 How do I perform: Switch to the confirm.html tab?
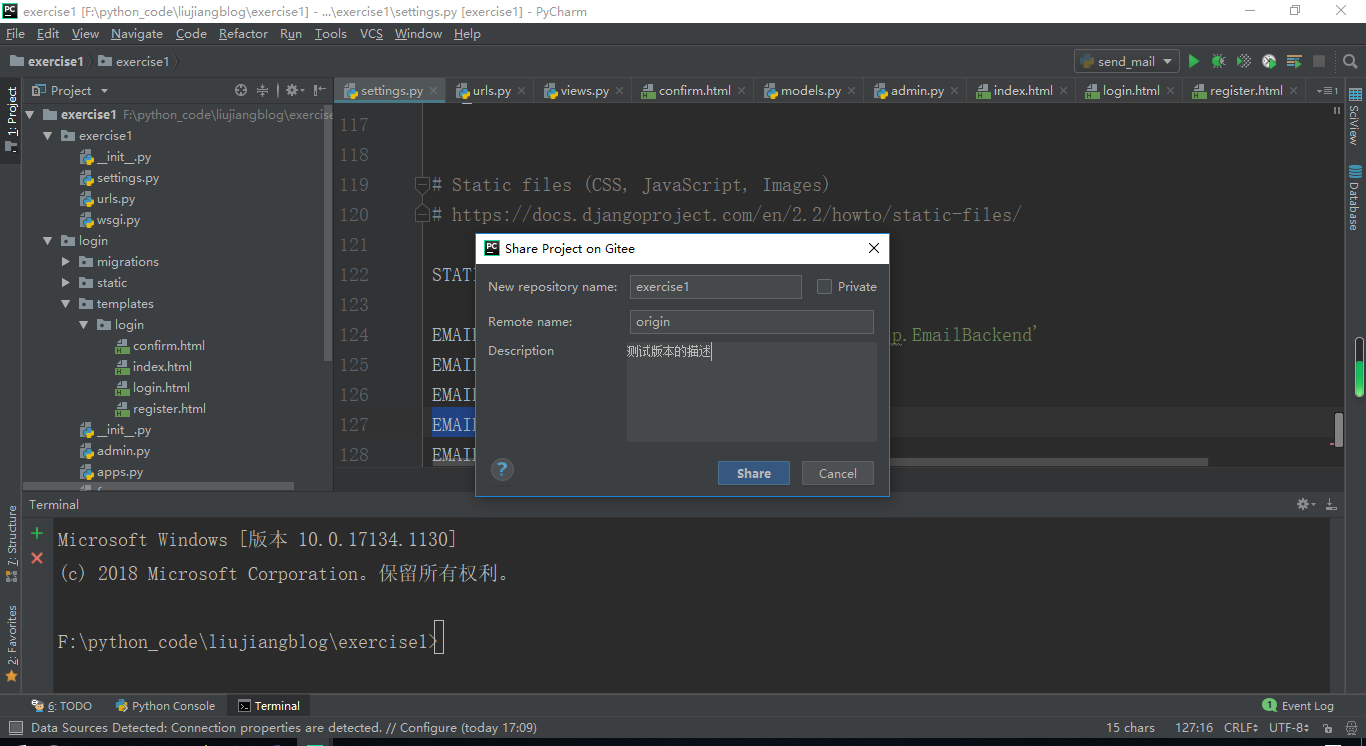694,91
